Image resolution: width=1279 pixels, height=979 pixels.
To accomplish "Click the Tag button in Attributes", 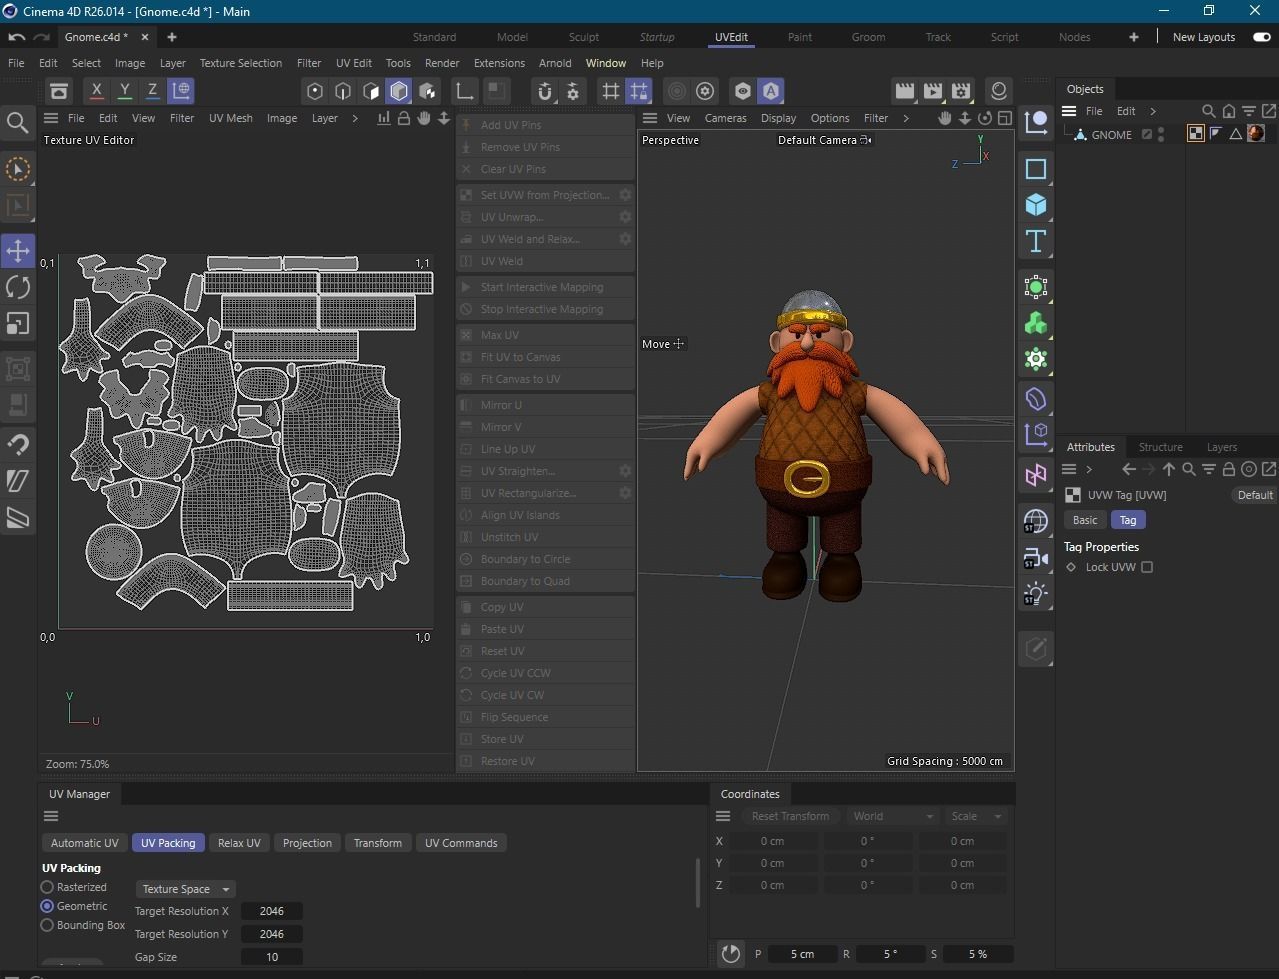I will (x=1128, y=520).
